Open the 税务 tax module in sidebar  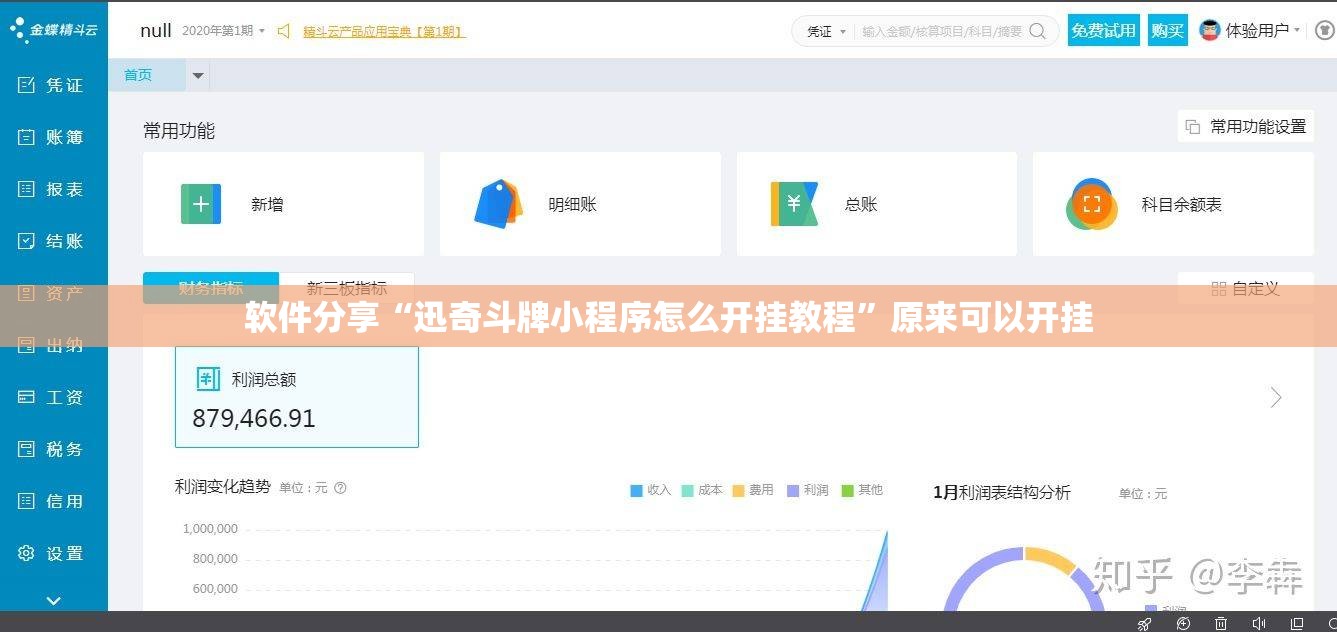click(x=52, y=449)
